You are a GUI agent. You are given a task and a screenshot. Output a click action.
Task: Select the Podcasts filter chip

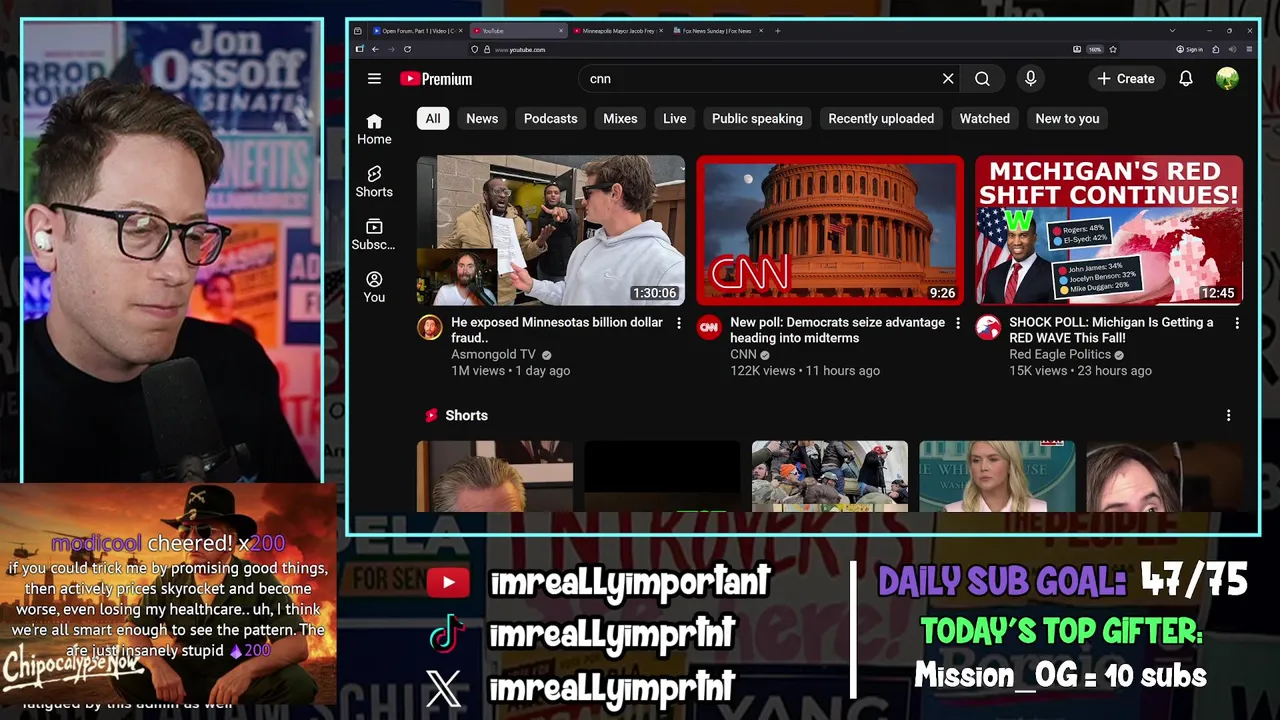tap(551, 118)
